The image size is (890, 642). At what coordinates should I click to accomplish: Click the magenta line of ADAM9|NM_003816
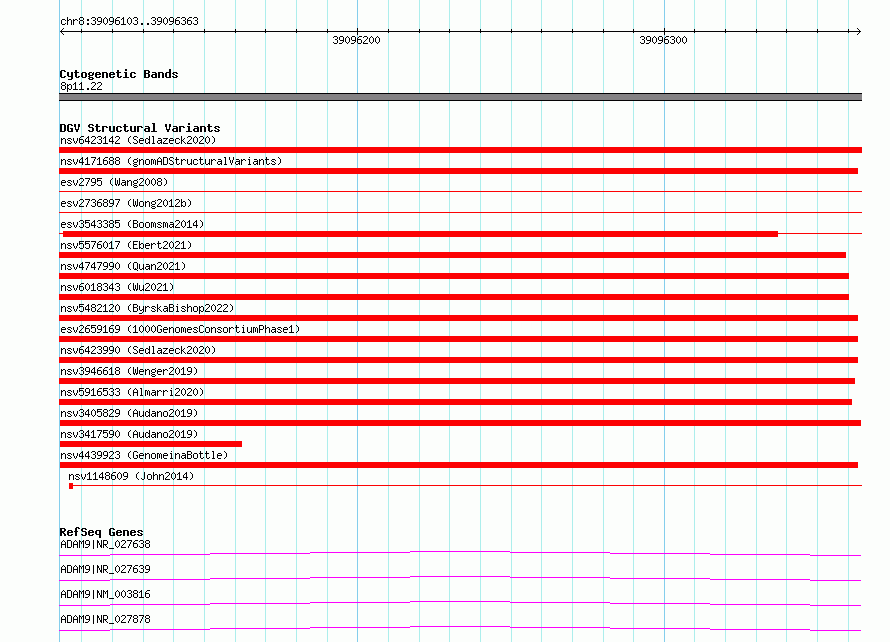[x=460, y=602]
